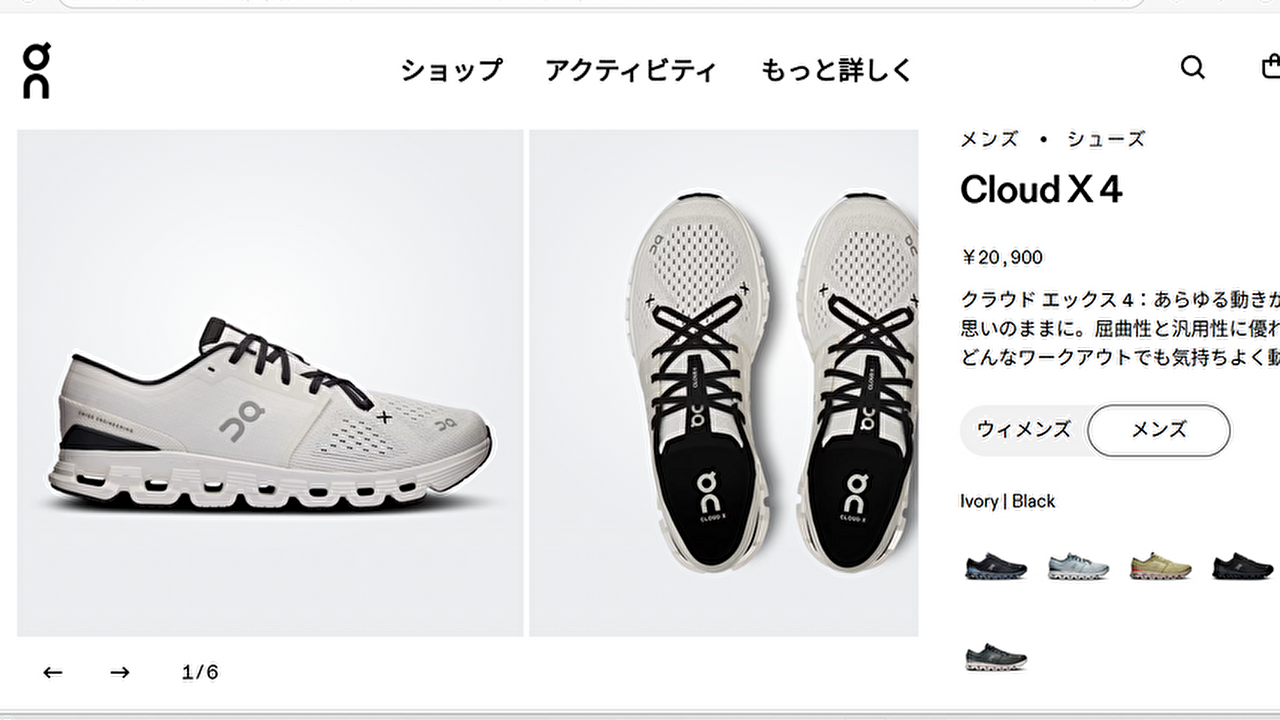1280x720 pixels.
Task: Open the shopping bag icon
Action: point(1270,66)
